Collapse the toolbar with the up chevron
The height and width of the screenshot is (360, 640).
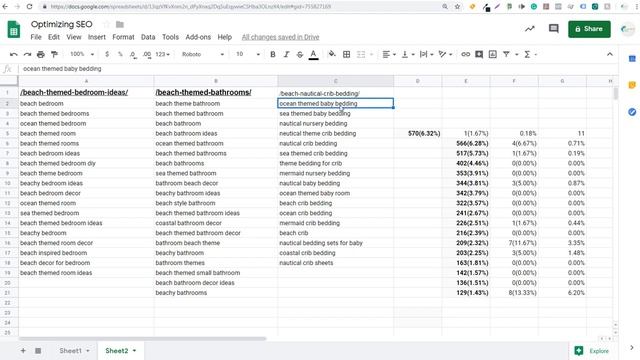[x=609, y=54]
